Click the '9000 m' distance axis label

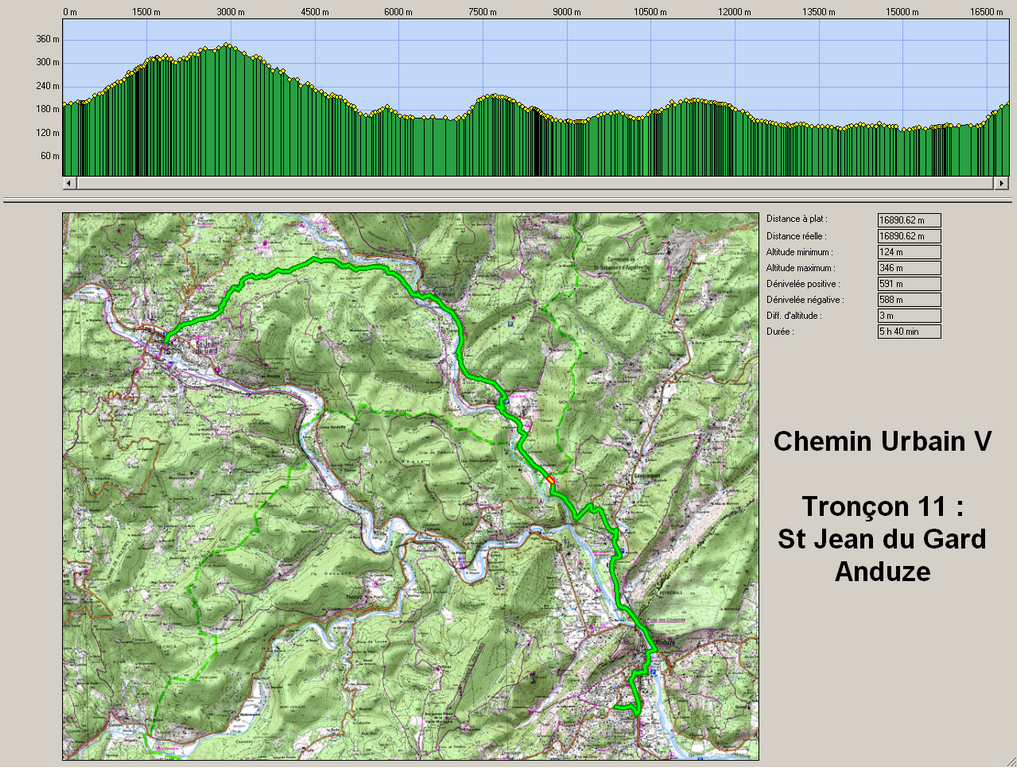[566, 12]
